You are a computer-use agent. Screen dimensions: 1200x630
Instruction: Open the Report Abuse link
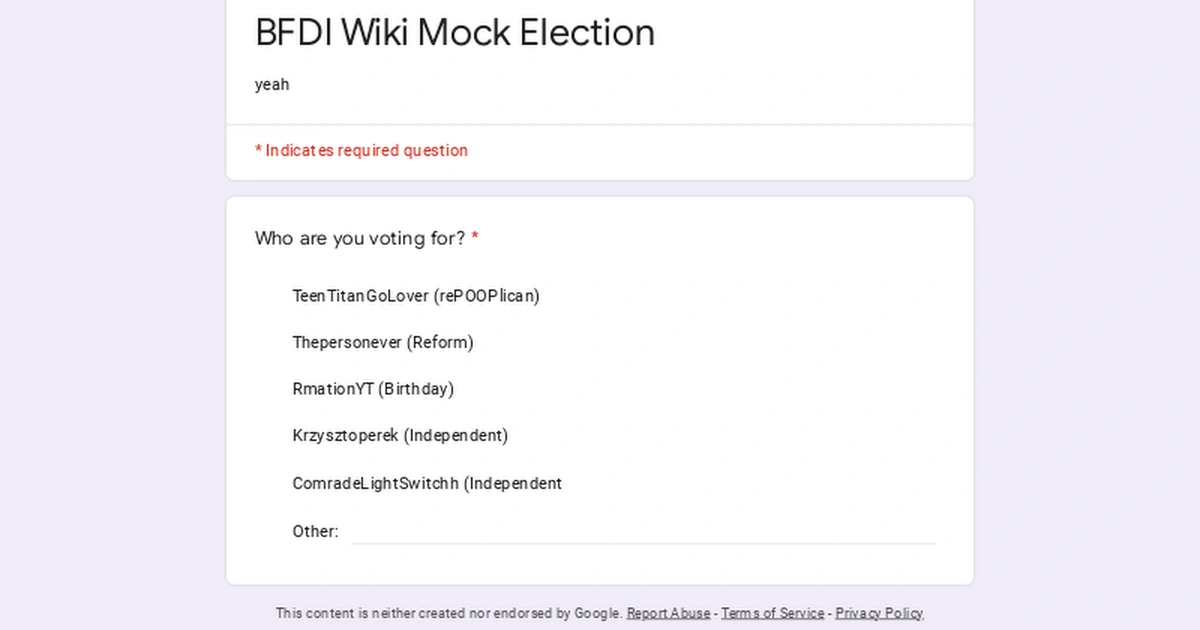pos(668,613)
